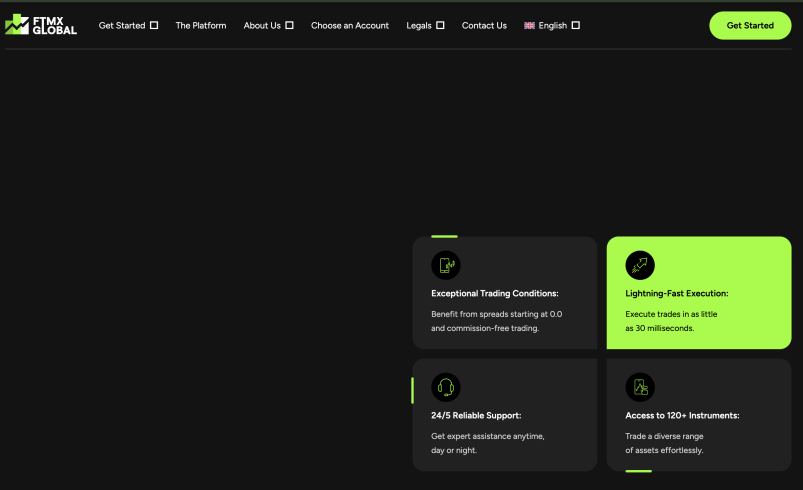This screenshot has height=490, width=803.
Task: Click the UK flag language icon
Action: click(x=529, y=26)
